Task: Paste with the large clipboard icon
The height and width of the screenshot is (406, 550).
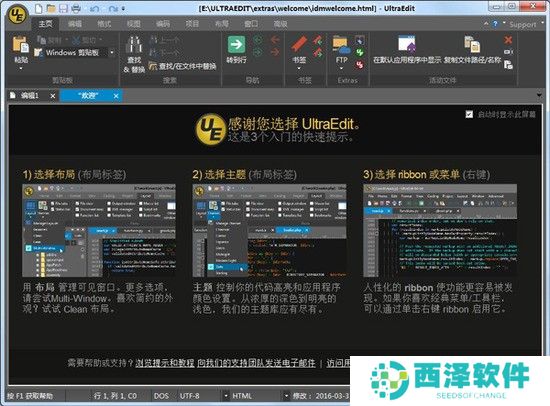Action: [20, 45]
